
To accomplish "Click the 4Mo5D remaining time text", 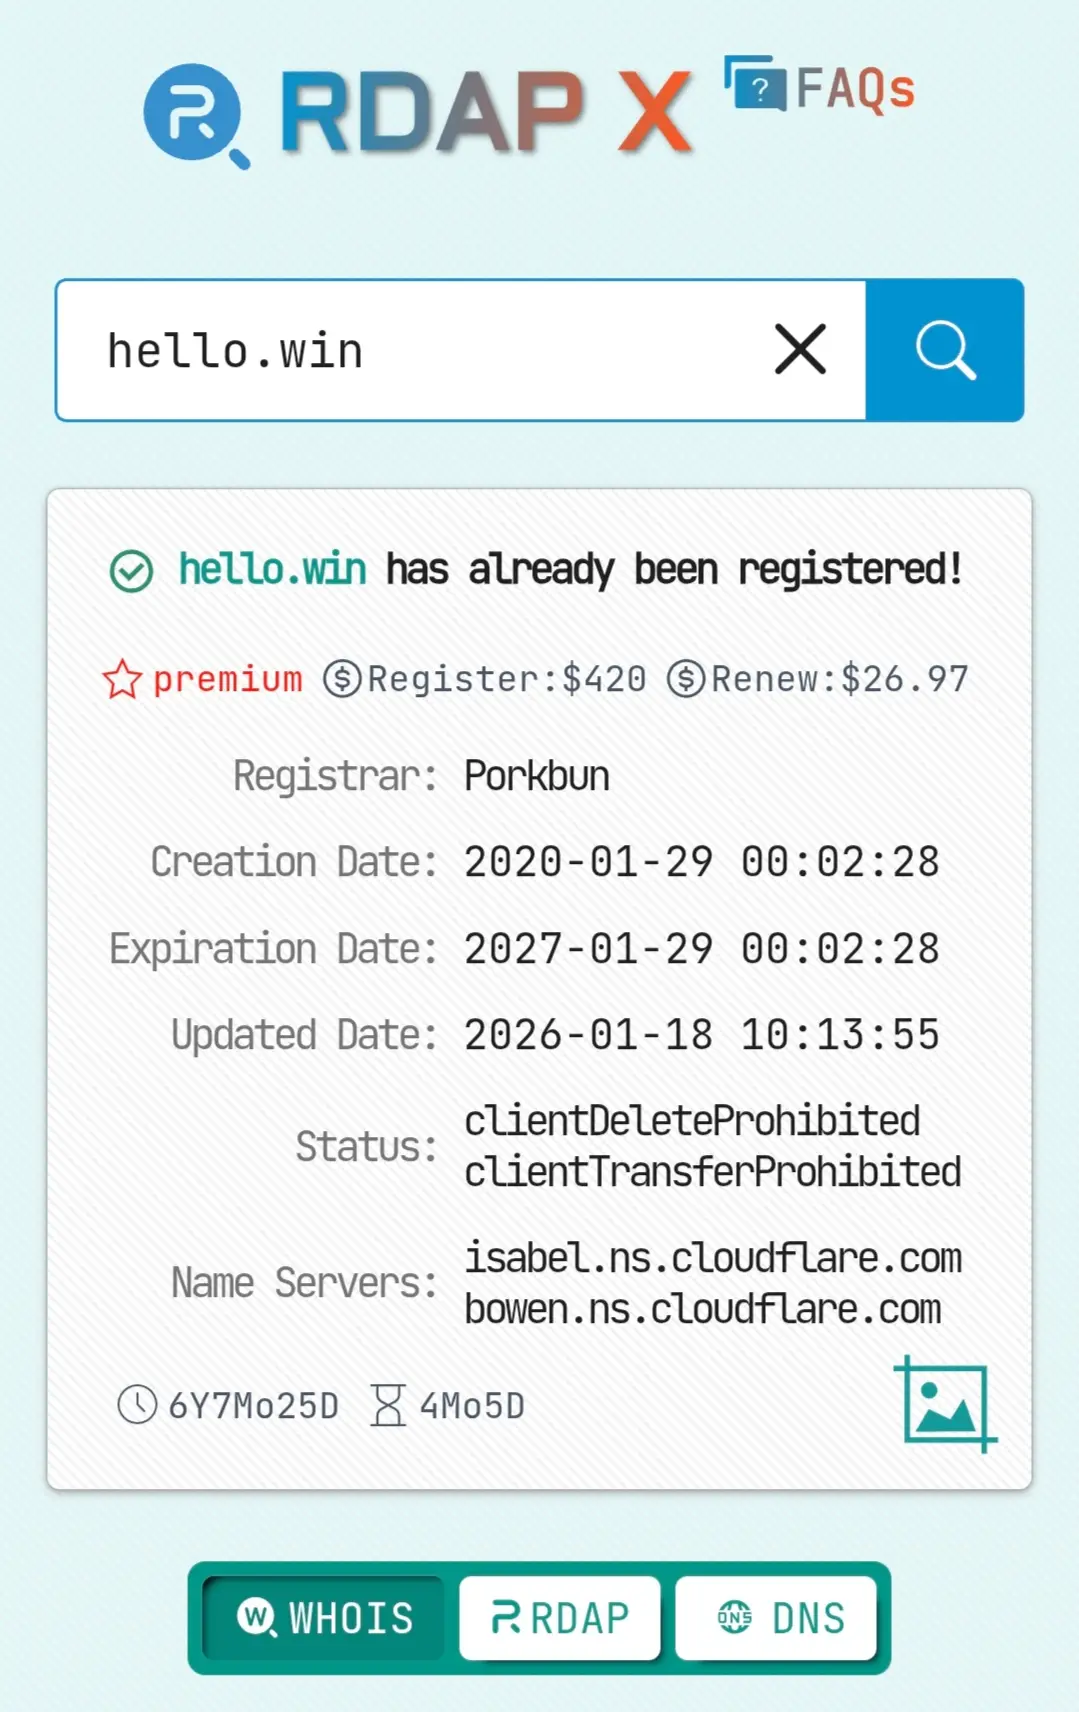I will [x=472, y=1406].
